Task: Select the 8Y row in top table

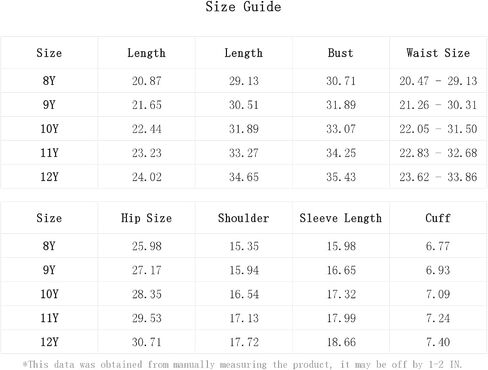Action: pos(243,81)
